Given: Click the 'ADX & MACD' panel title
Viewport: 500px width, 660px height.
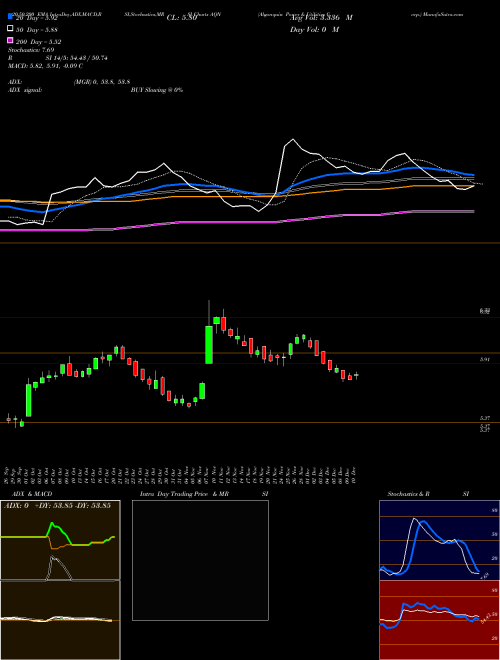Looking at the screenshot, I should [x=32, y=494].
